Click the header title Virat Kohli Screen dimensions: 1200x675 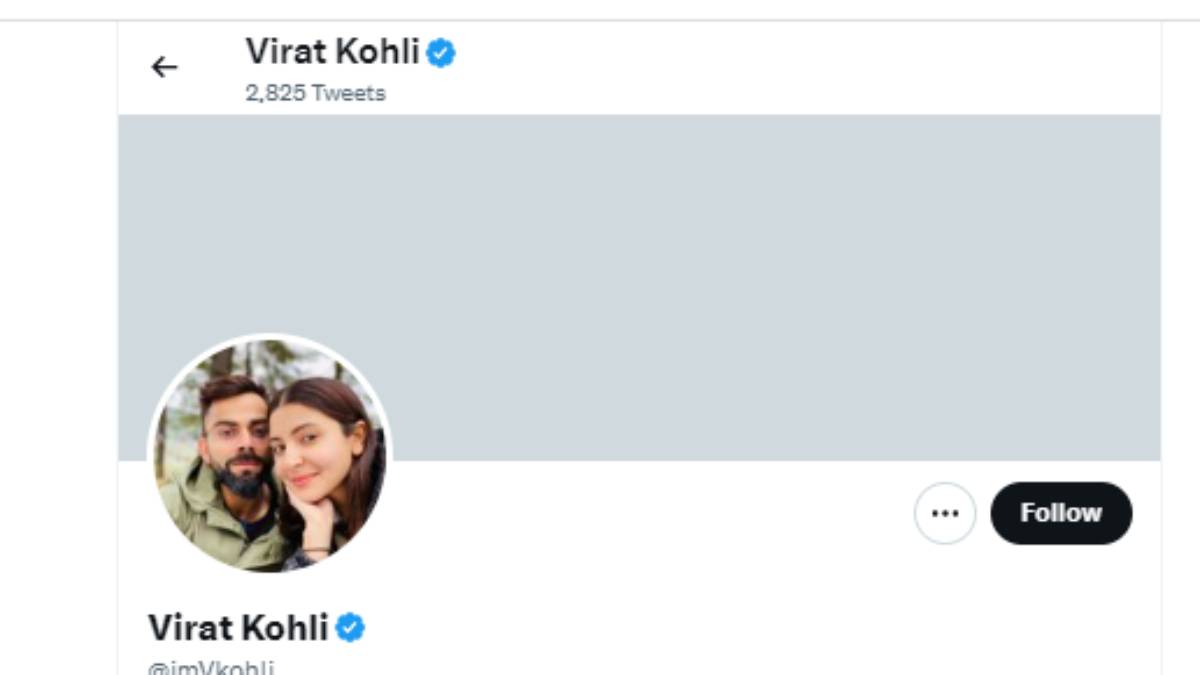pyautogui.click(x=335, y=52)
